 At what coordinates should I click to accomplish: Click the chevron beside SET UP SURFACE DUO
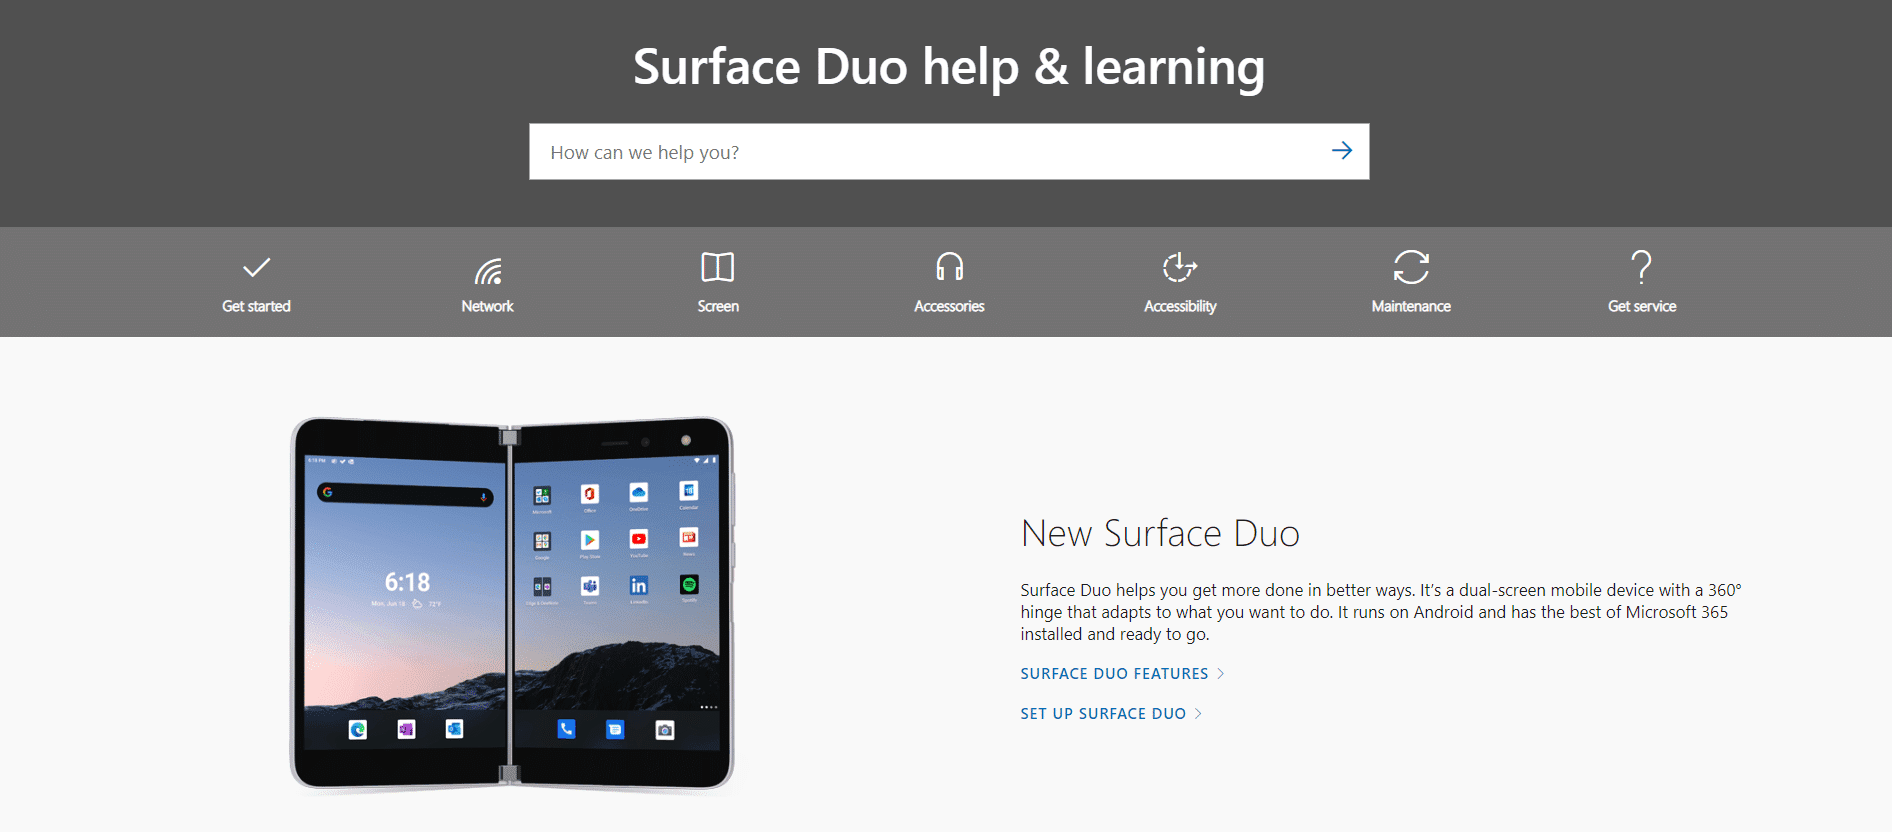tap(1199, 714)
